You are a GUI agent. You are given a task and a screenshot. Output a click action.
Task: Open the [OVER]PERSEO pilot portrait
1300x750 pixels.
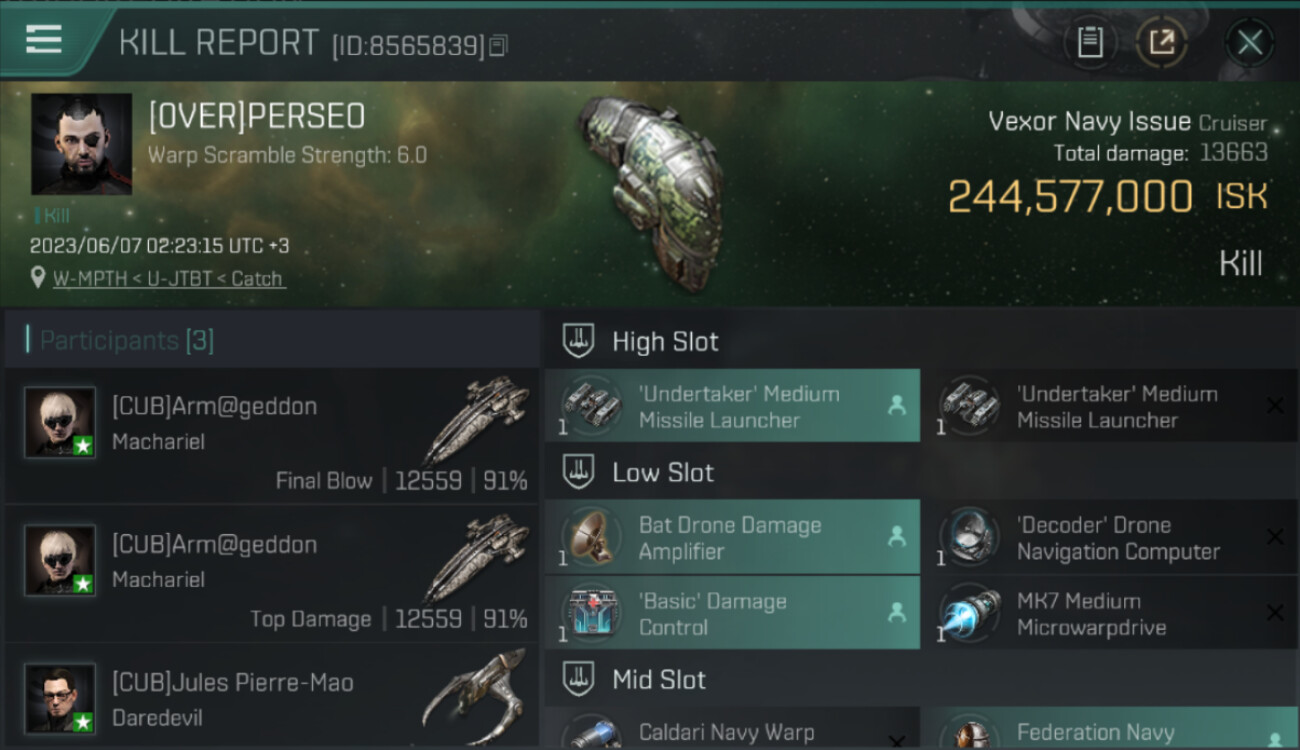point(81,144)
